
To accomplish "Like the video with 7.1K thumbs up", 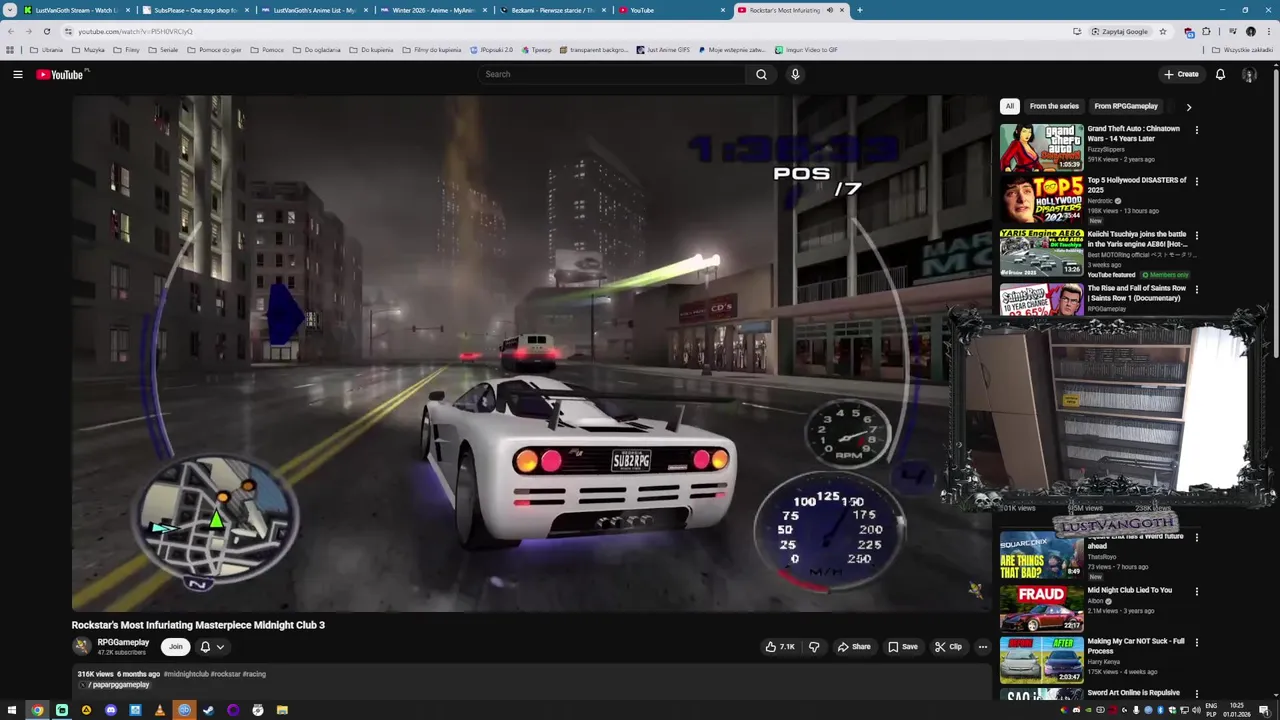I will coord(780,647).
